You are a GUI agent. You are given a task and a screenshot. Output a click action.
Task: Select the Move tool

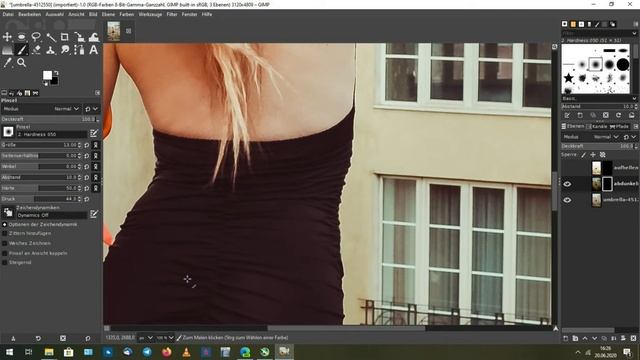[7, 37]
